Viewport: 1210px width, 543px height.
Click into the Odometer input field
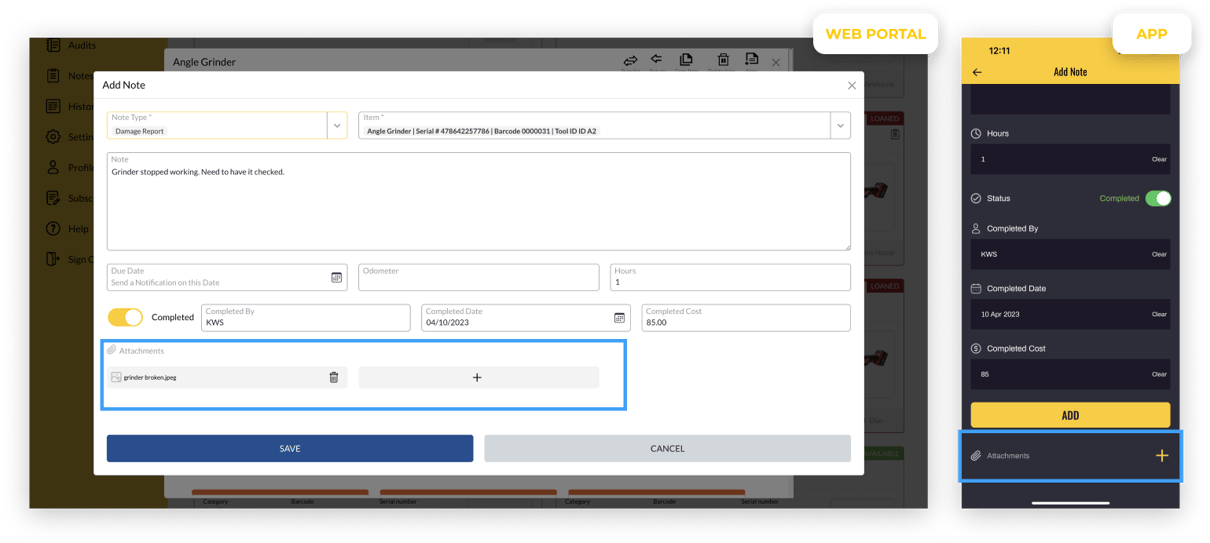[478, 277]
